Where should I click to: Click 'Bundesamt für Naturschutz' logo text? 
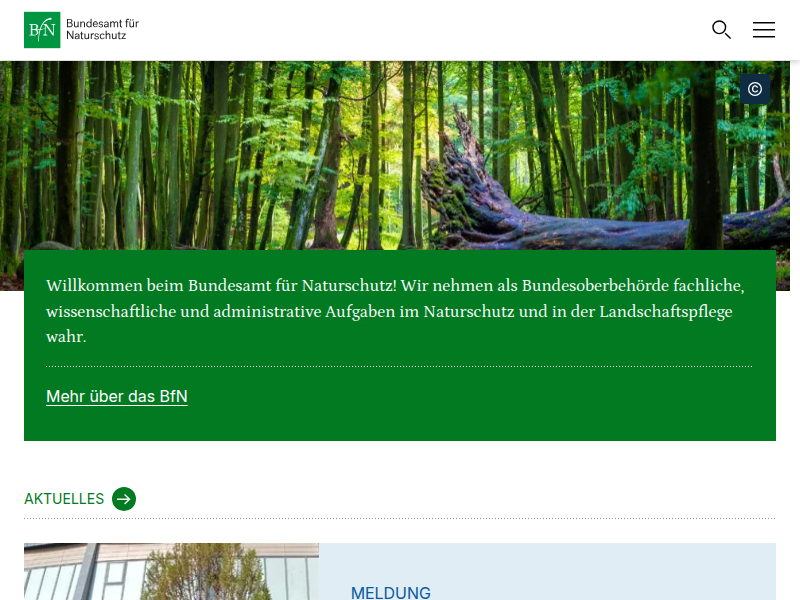coord(103,30)
